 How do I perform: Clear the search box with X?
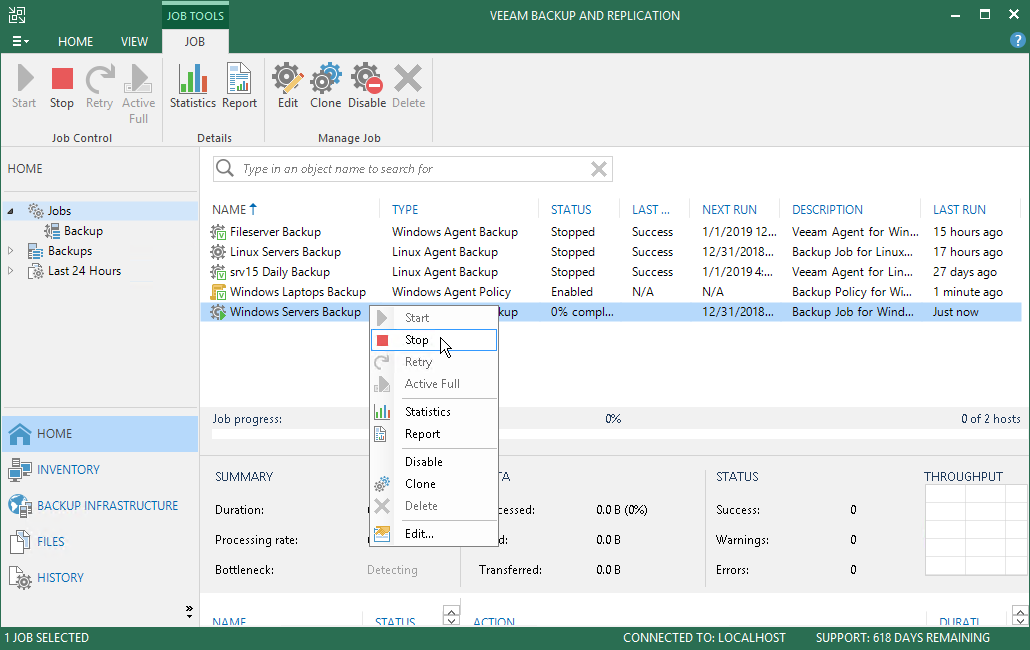pos(598,169)
